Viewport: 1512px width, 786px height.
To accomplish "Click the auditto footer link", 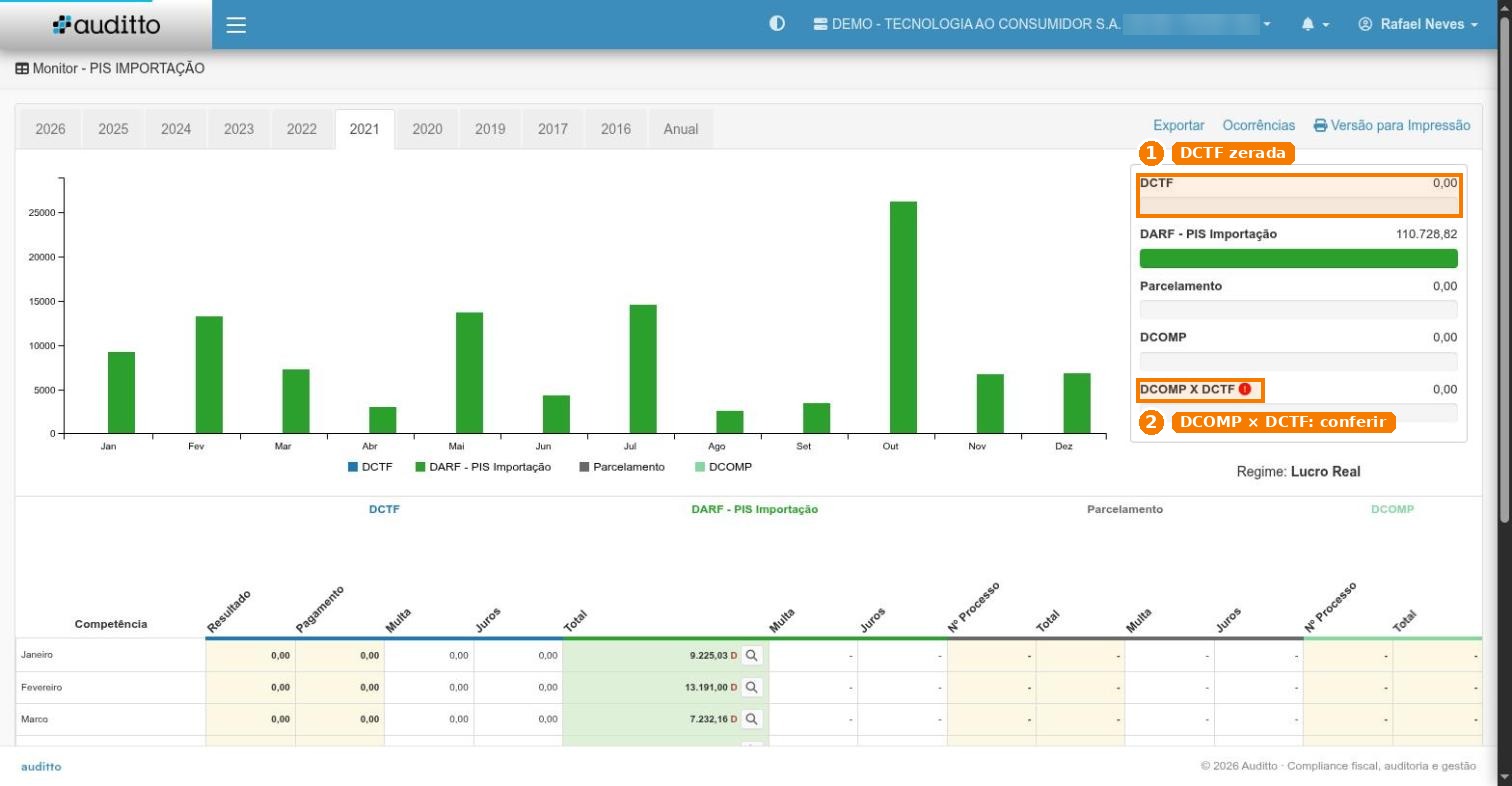I will 41,767.
